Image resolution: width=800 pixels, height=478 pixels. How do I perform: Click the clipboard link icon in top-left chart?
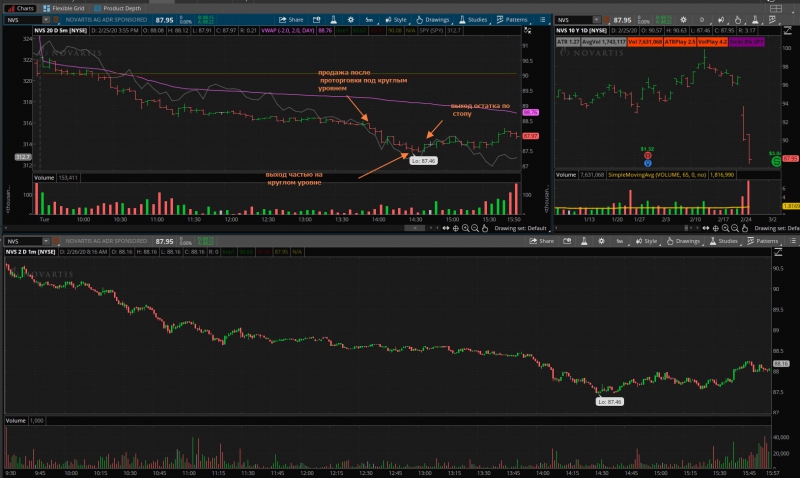(x=56, y=20)
